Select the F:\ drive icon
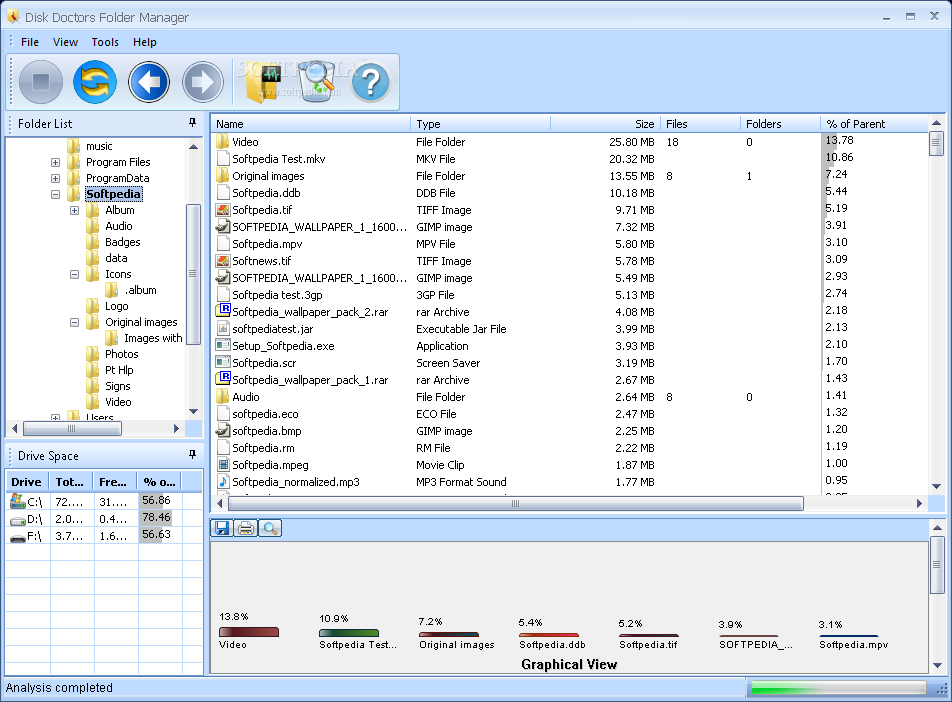 coord(18,537)
